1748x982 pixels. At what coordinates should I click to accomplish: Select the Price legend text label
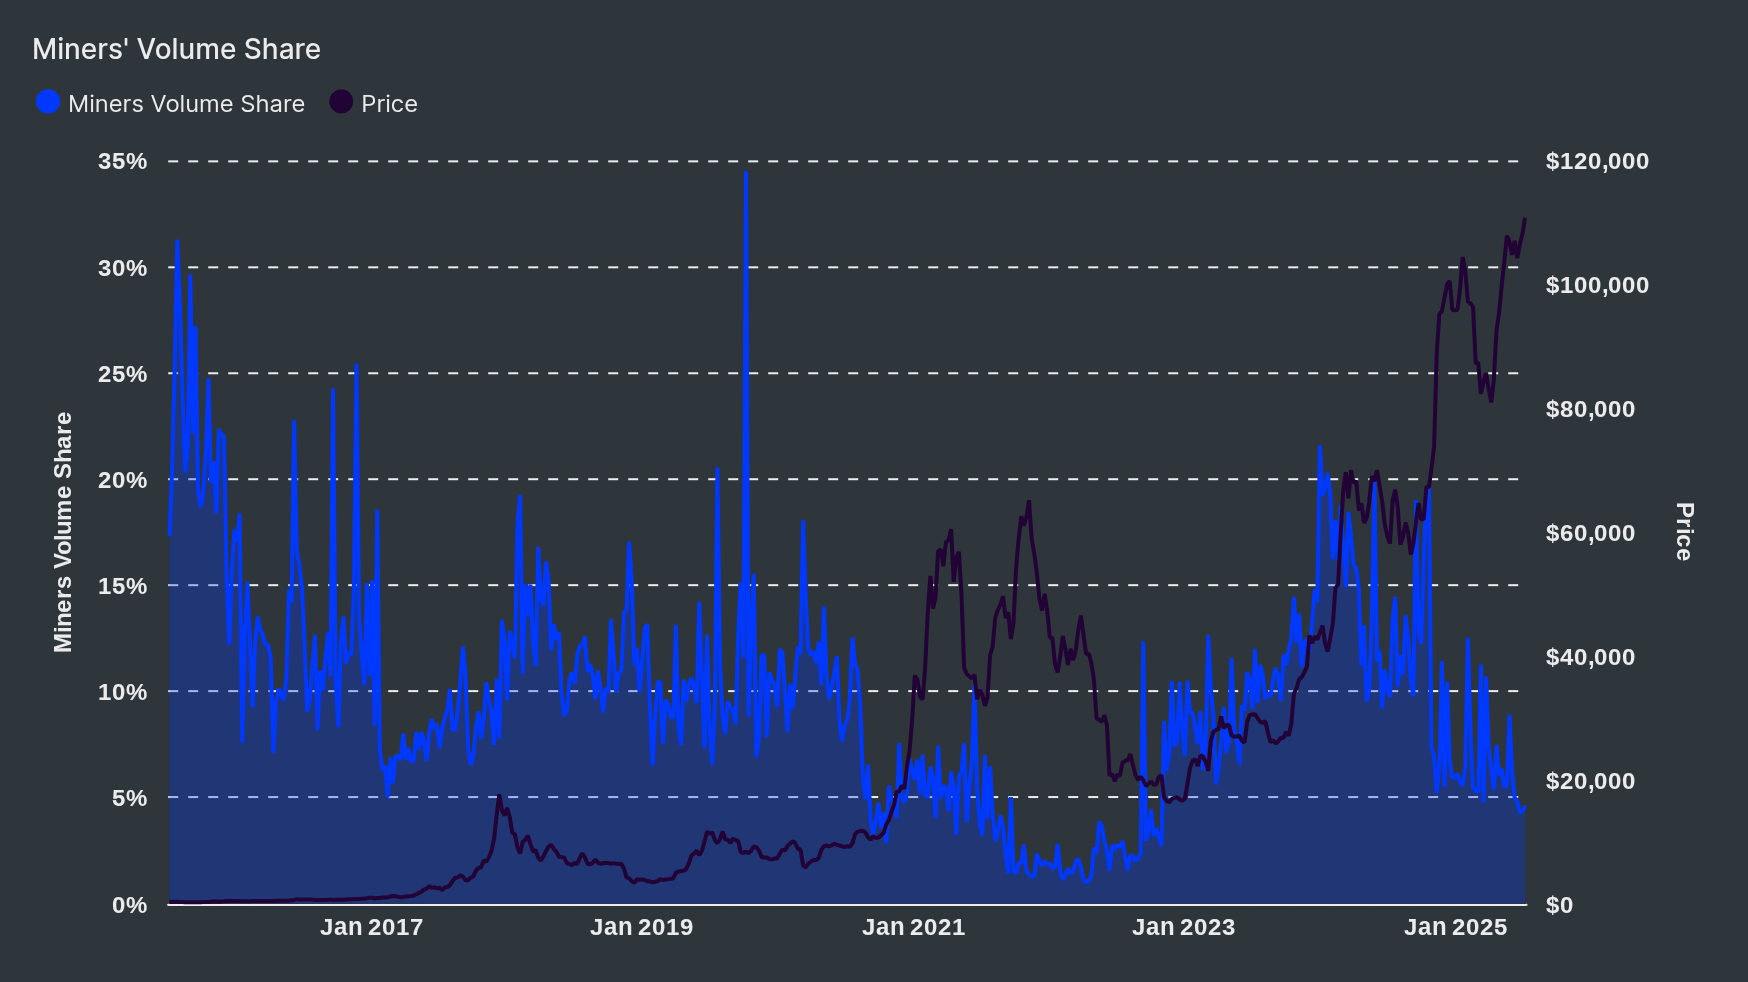pos(390,102)
